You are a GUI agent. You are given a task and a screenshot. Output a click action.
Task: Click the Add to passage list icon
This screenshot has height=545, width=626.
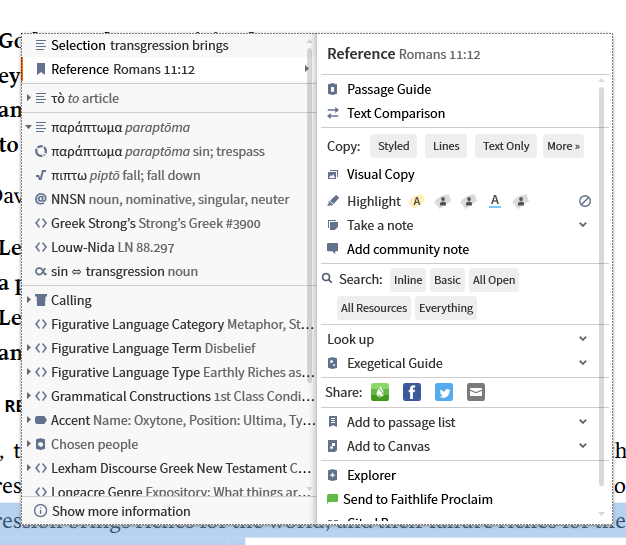[333, 422]
